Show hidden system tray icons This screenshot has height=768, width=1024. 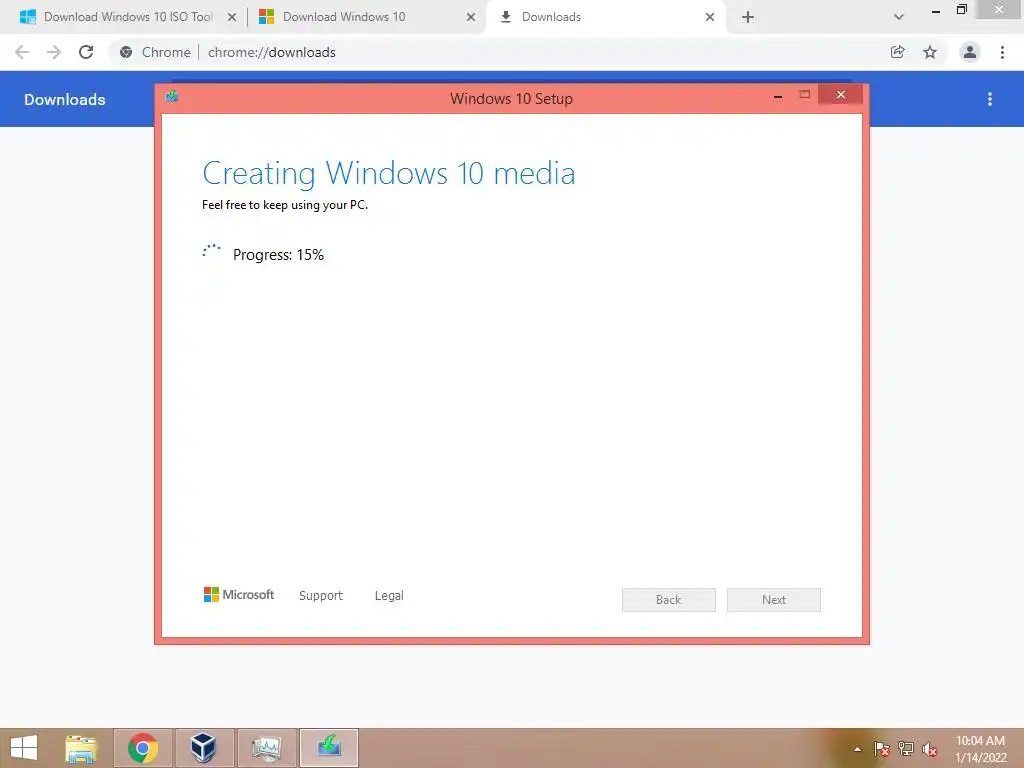(x=857, y=749)
